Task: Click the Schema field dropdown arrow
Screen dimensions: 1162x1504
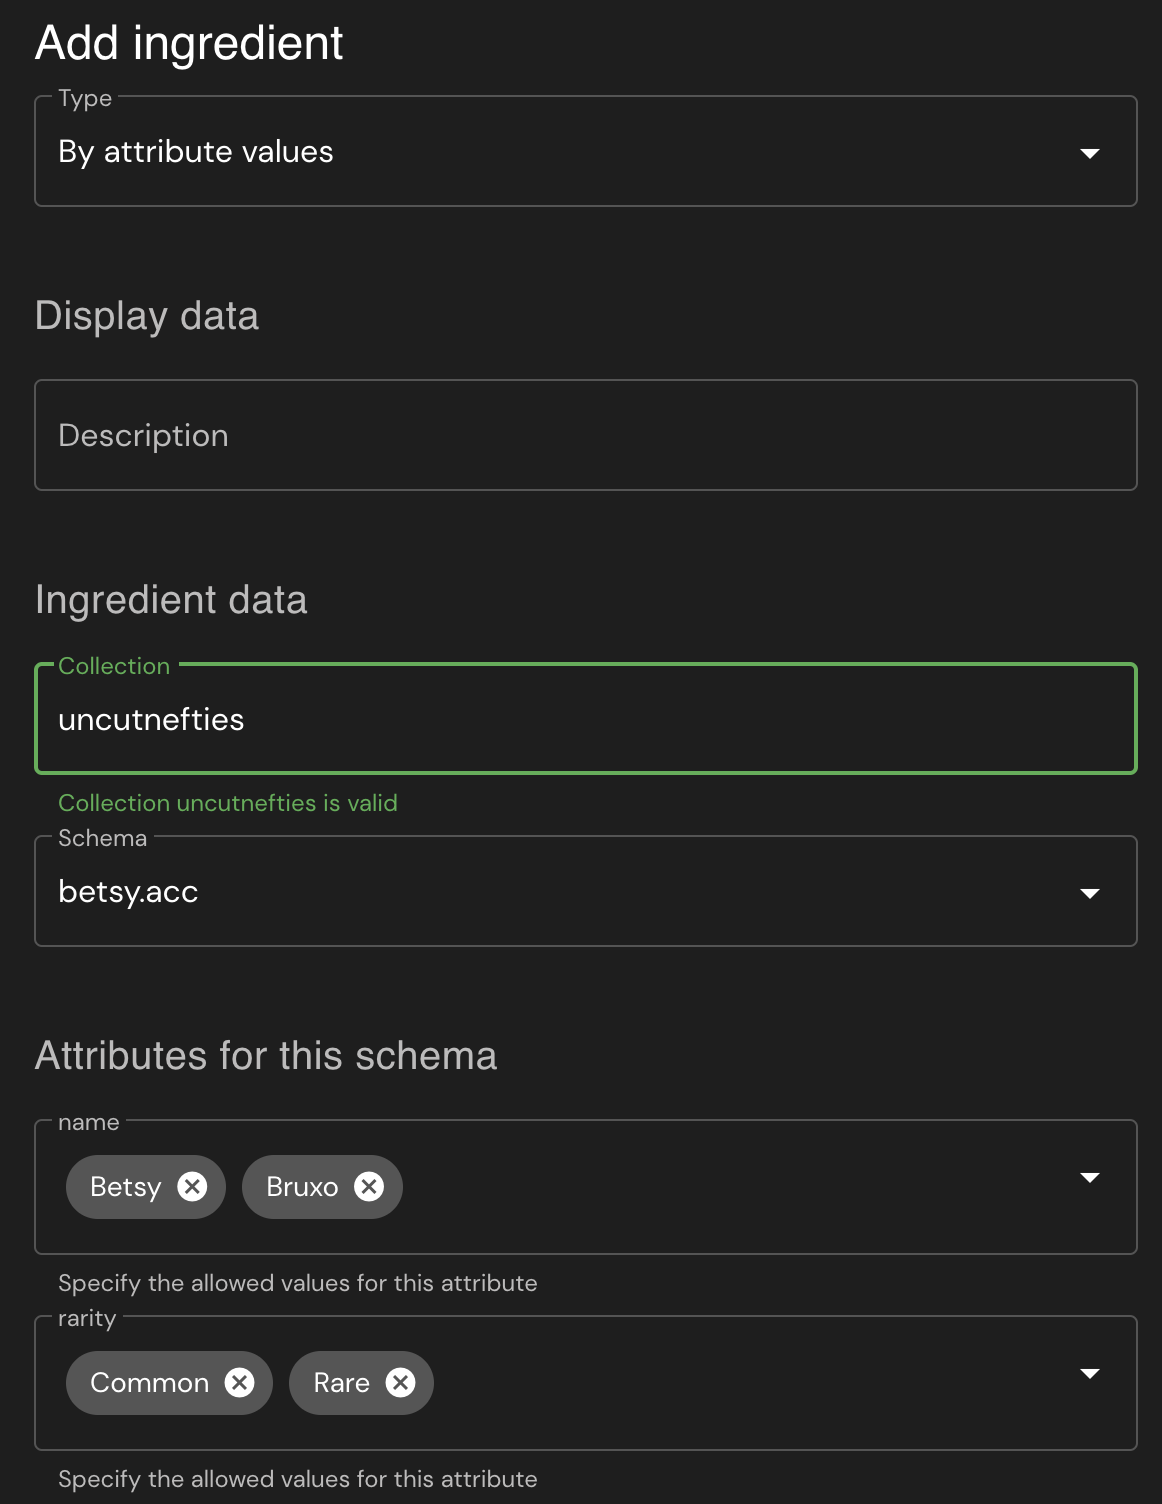Action: point(1090,893)
